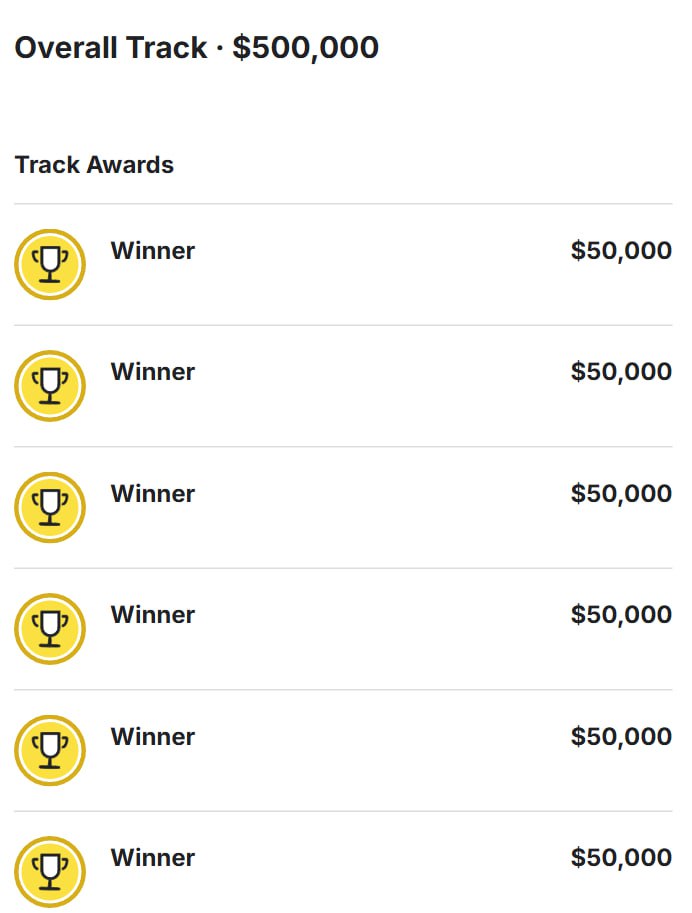The width and height of the screenshot is (692, 913).
Task: Click the $50,000 amount in the second row
Action: coord(621,372)
